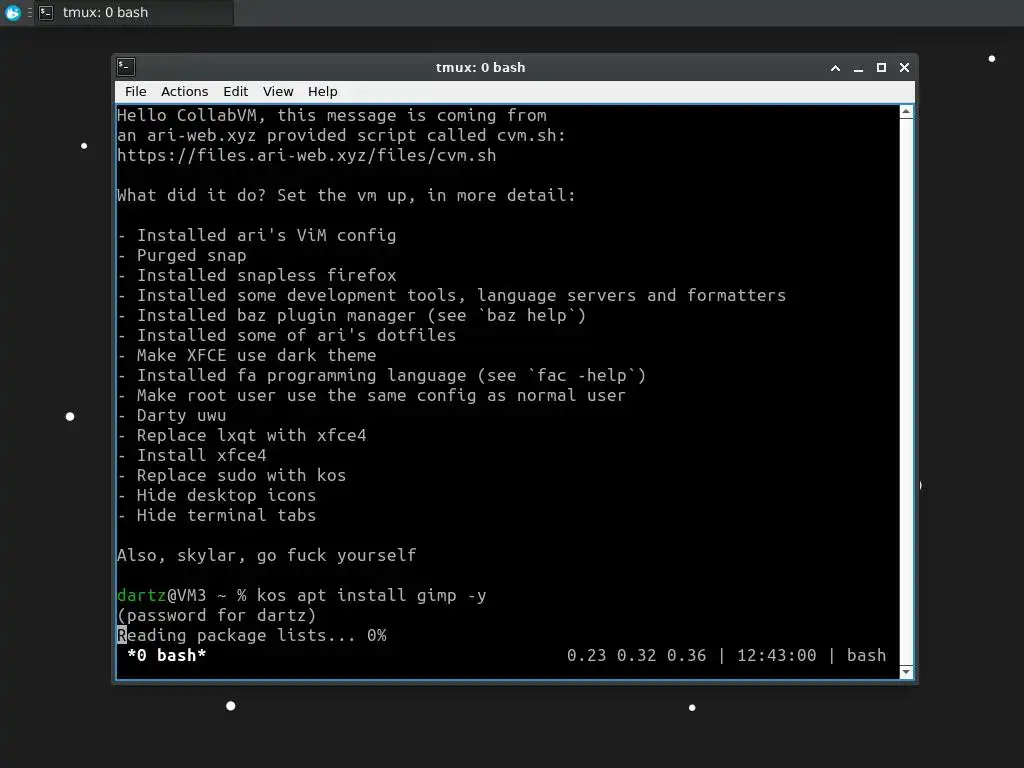Screen dimensions: 1024x768
Task: Click the terminal icon in window title bar
Action: [x=126, y=67]
